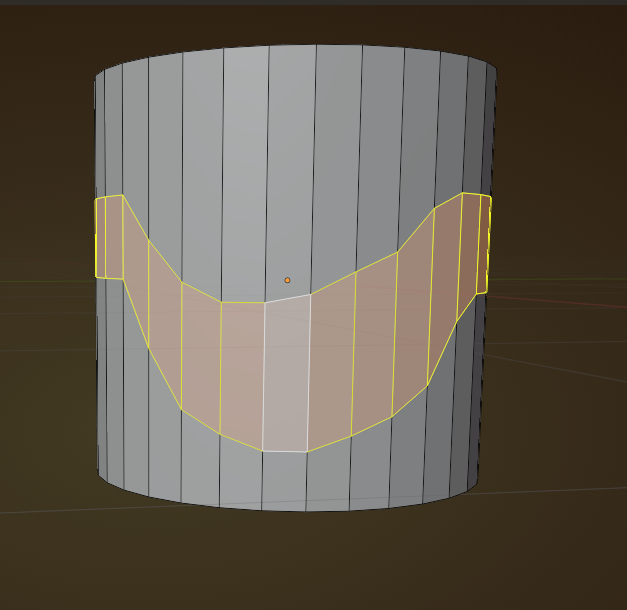Click selected face immediately left of active face
Screen dimensions: 627x610
point(242,370)
